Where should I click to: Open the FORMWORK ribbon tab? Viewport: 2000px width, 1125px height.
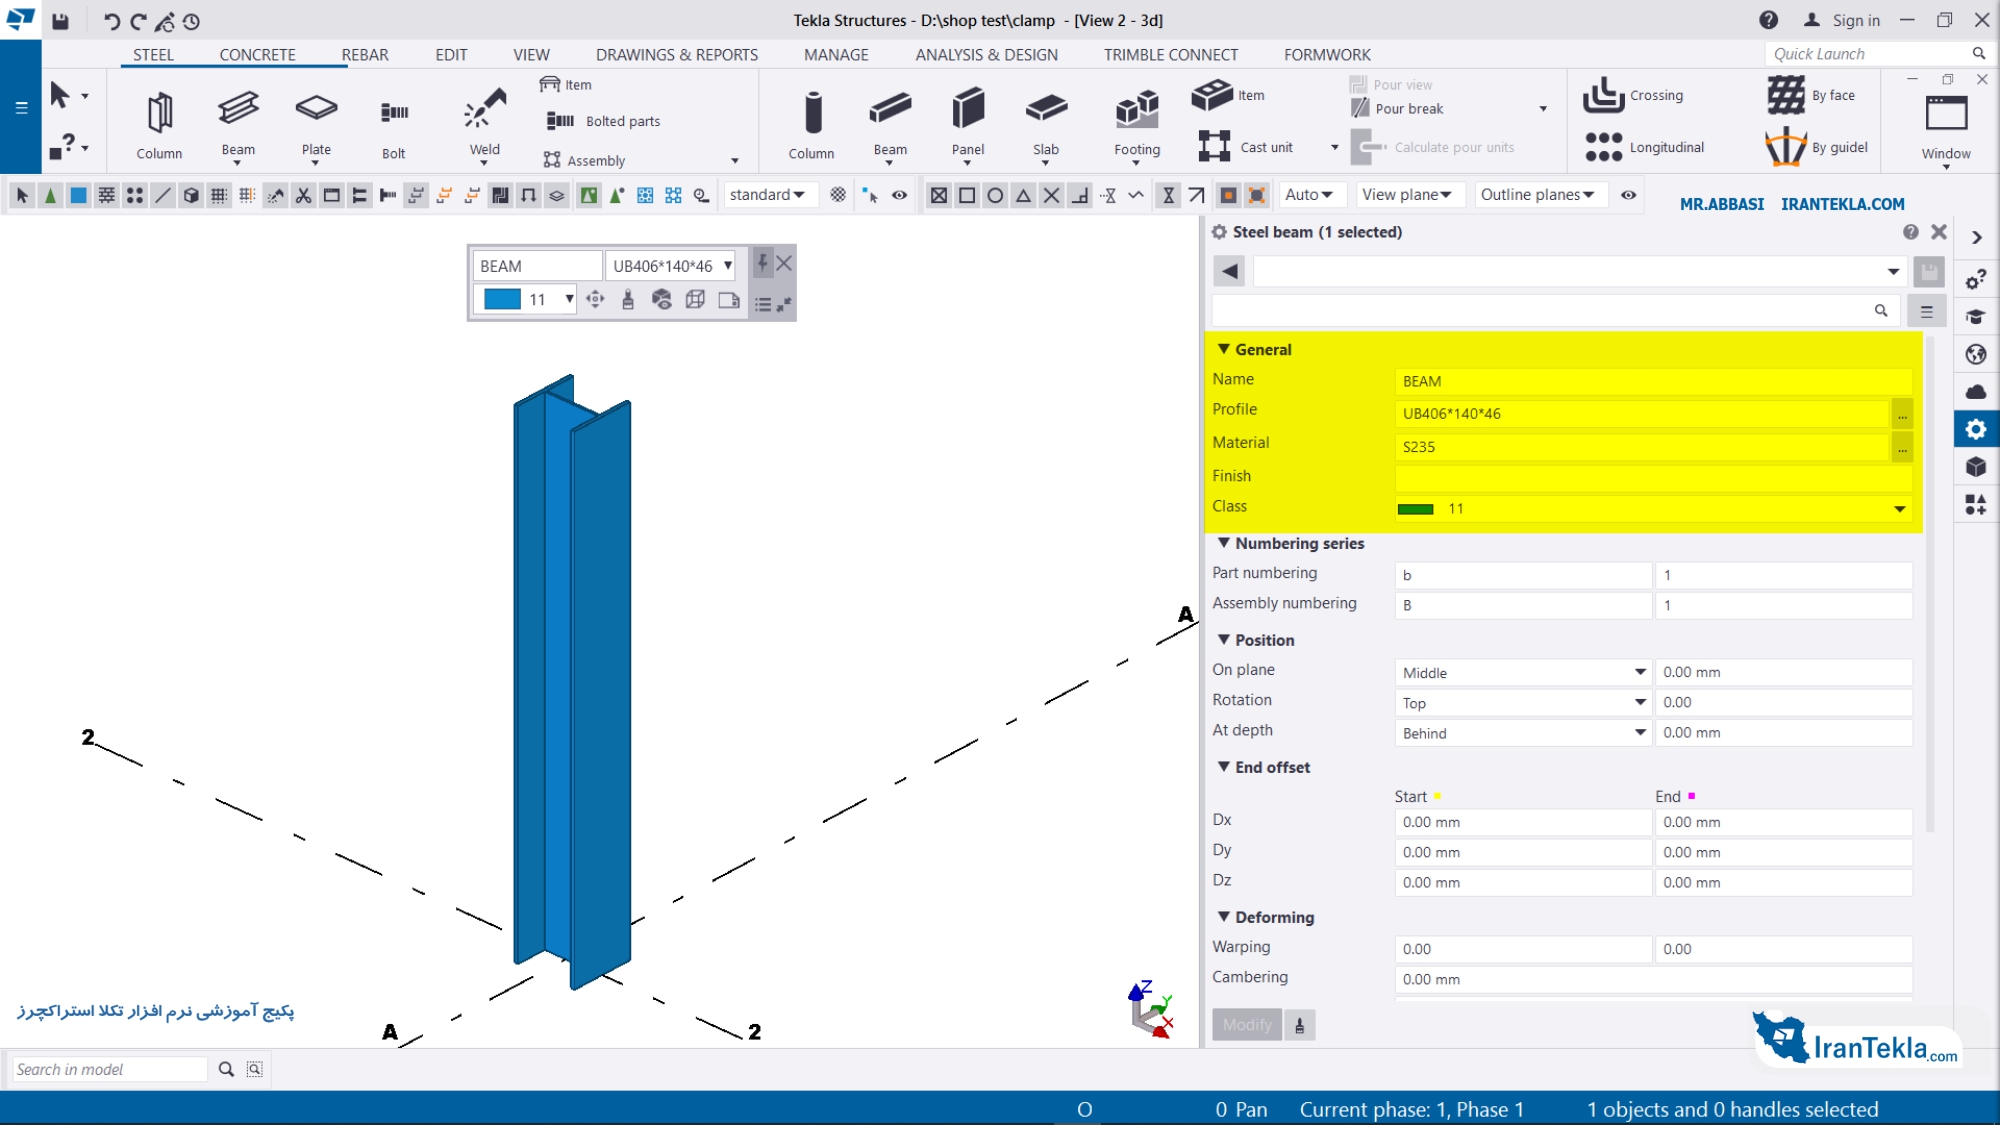tap(1327, 55)
